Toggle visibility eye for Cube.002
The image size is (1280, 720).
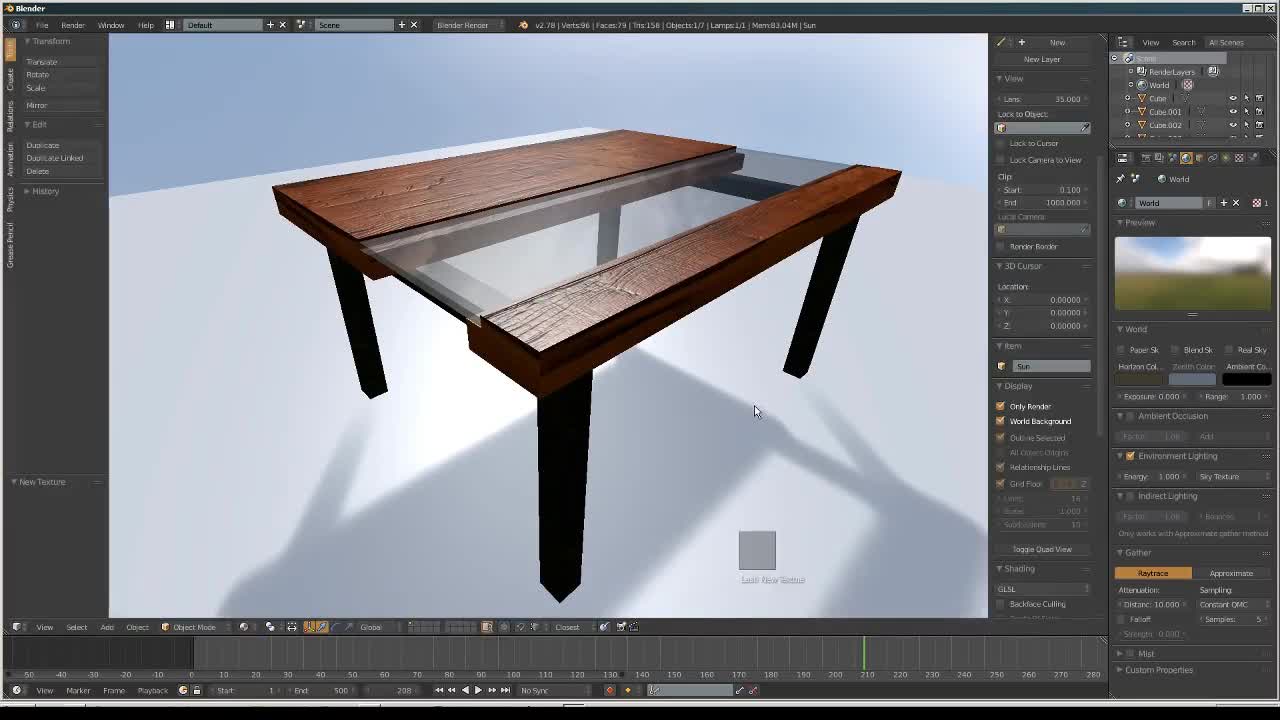coord(1233,125)
